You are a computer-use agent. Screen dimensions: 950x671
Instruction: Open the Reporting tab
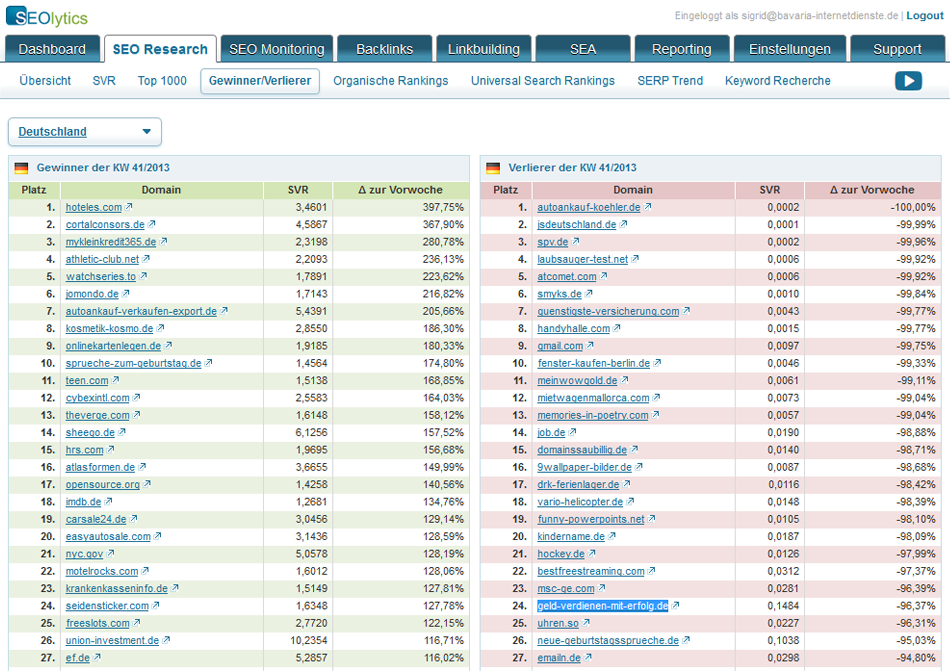click(682, 49)
